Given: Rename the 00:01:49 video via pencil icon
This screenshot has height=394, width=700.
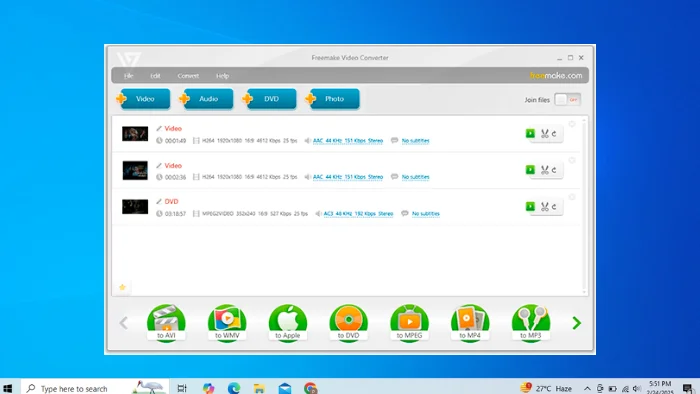Looking at the screenshot, I should (158, 129).
